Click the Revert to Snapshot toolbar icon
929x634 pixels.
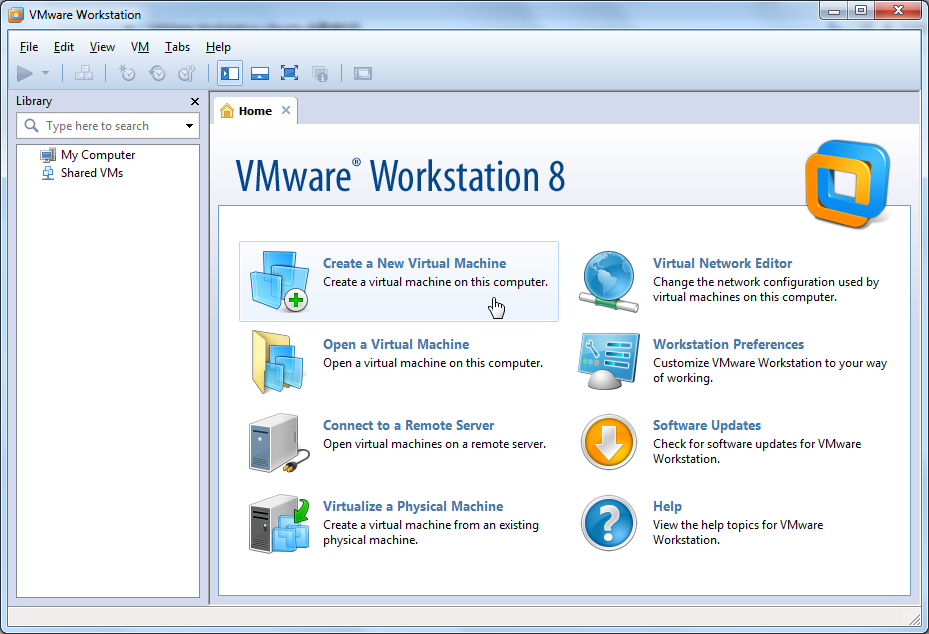157,73
